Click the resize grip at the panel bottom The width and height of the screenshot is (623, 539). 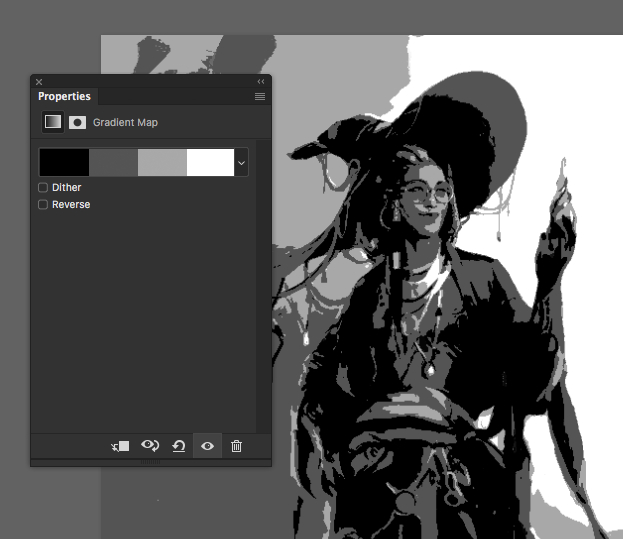coord(151,462)
